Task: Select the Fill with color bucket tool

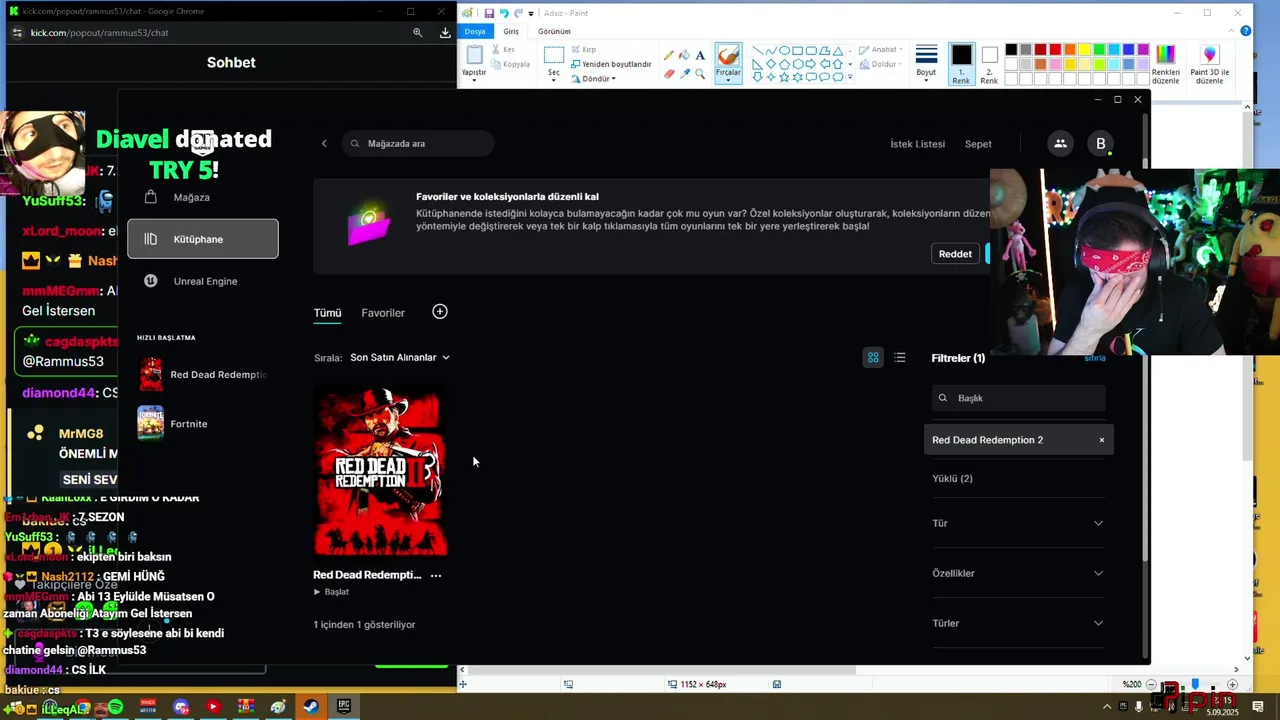Action: point(684,56)
